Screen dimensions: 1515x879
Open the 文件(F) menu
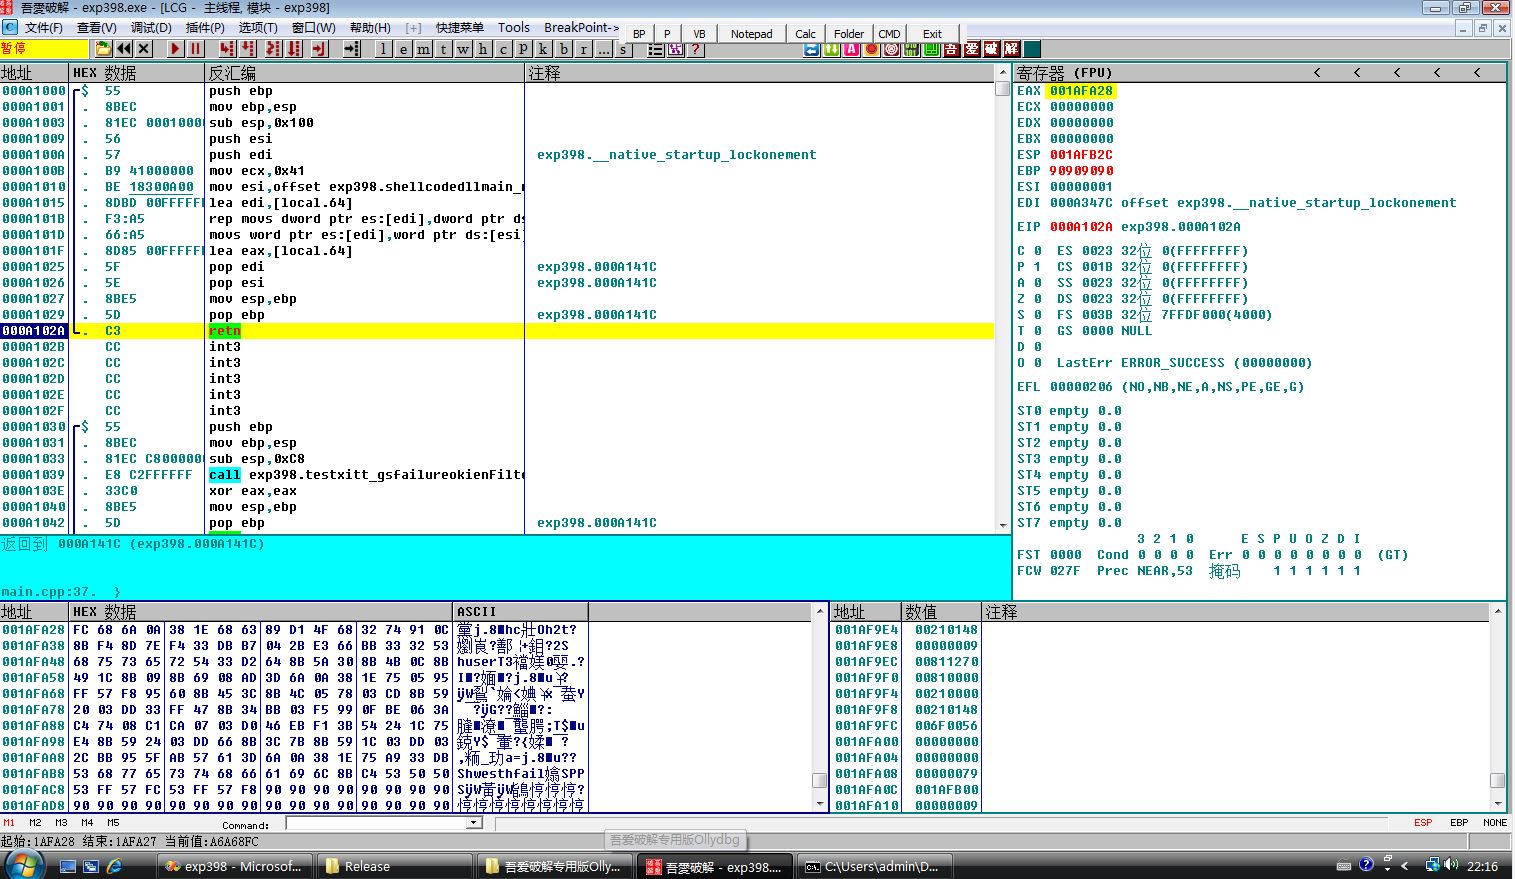coord(44,27)
